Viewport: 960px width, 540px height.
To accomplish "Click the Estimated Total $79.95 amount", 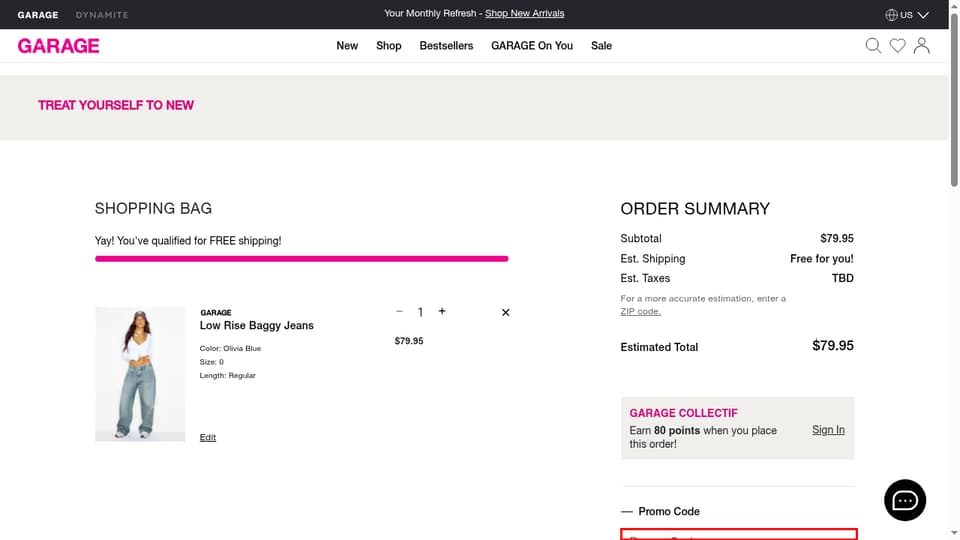I will [833, 345].
